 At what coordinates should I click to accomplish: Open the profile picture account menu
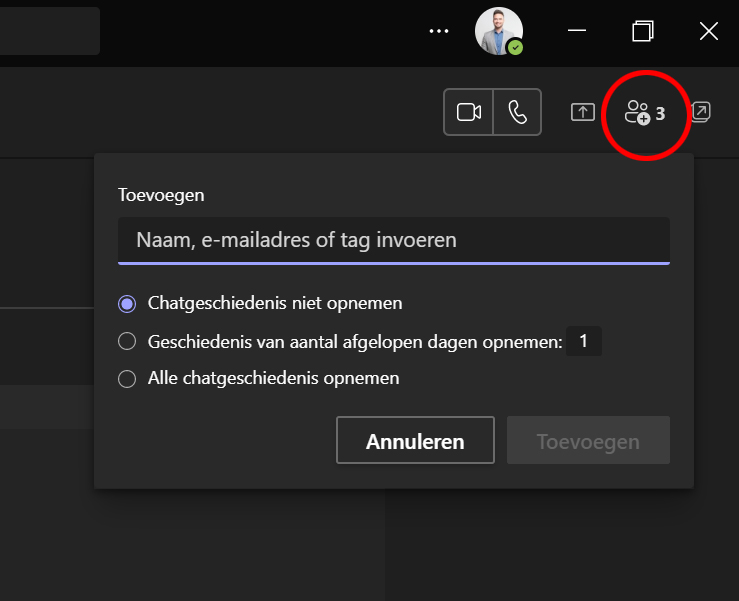(x=497, y=30)
